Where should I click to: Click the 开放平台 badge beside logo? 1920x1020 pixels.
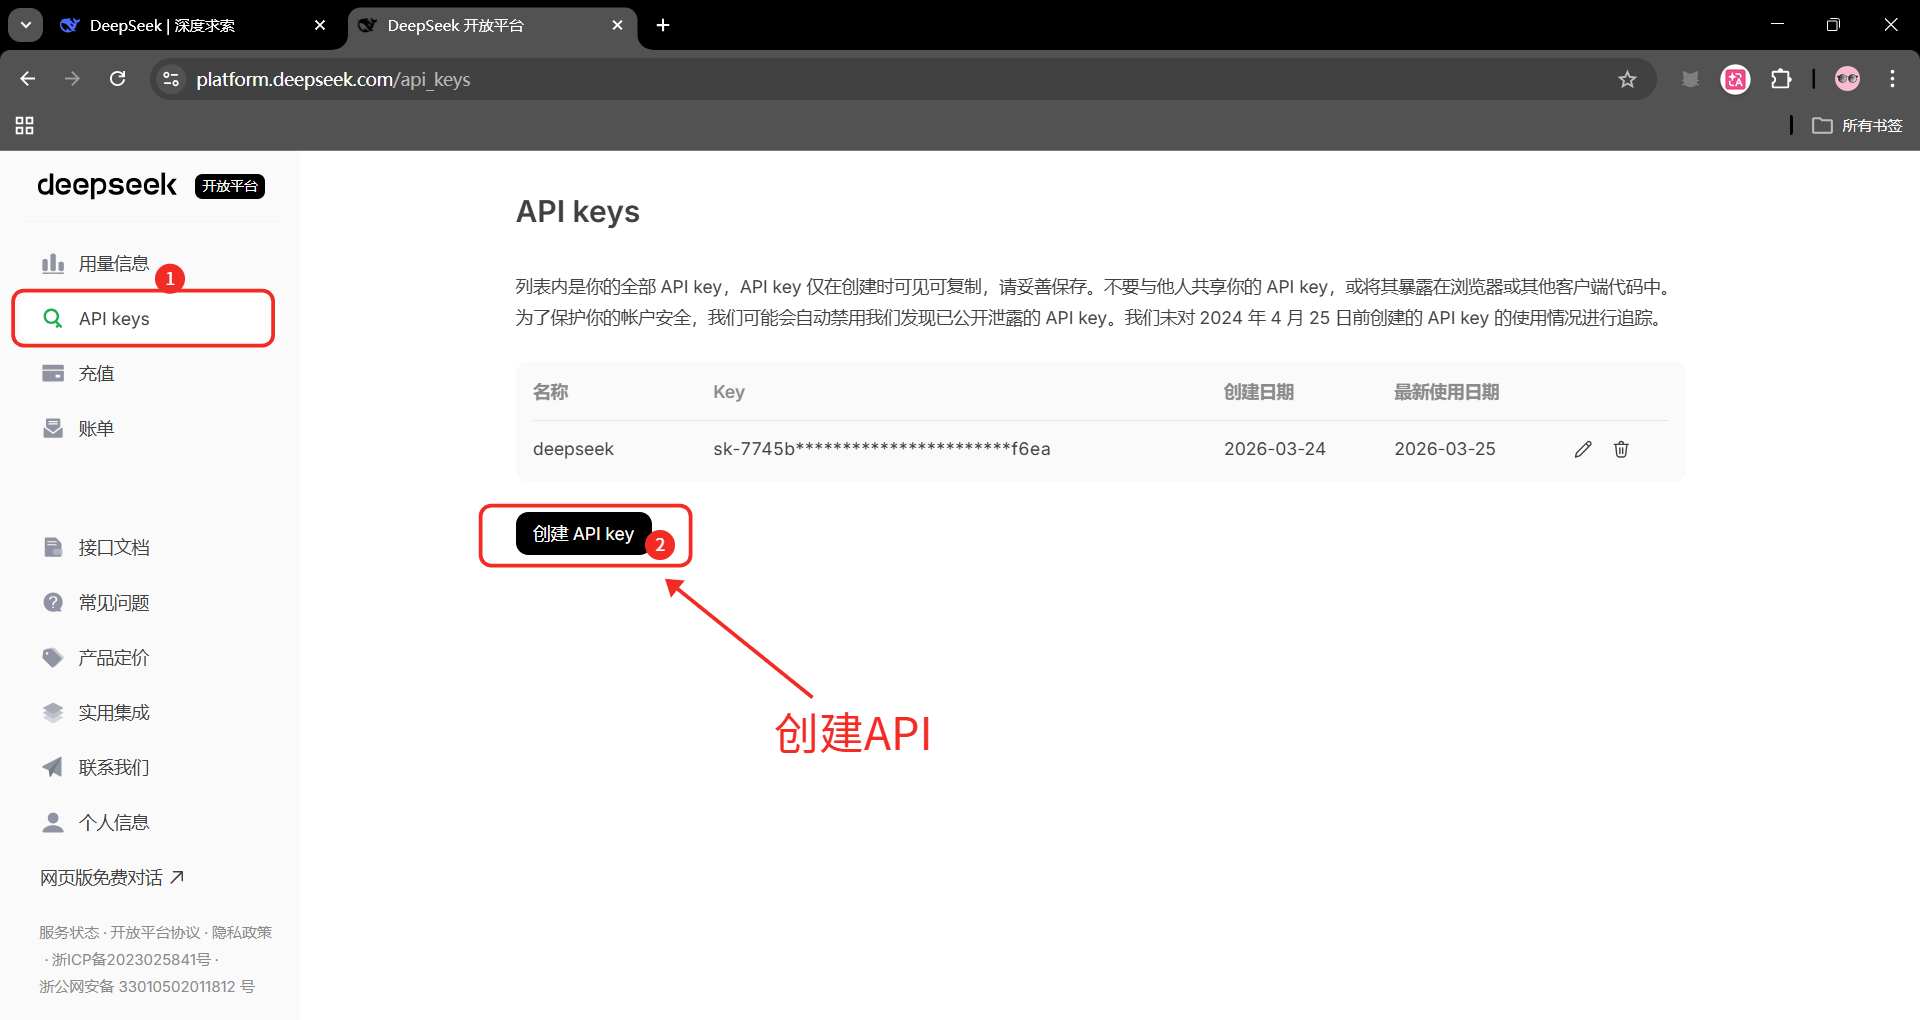[x=230, y=186]
